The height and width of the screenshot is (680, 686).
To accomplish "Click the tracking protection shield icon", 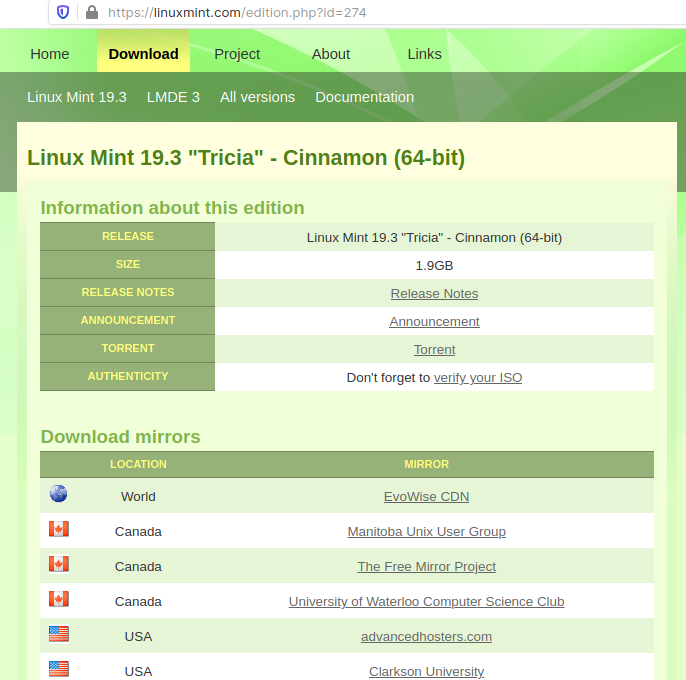I will pyautogui.click(x=63, y=12).
